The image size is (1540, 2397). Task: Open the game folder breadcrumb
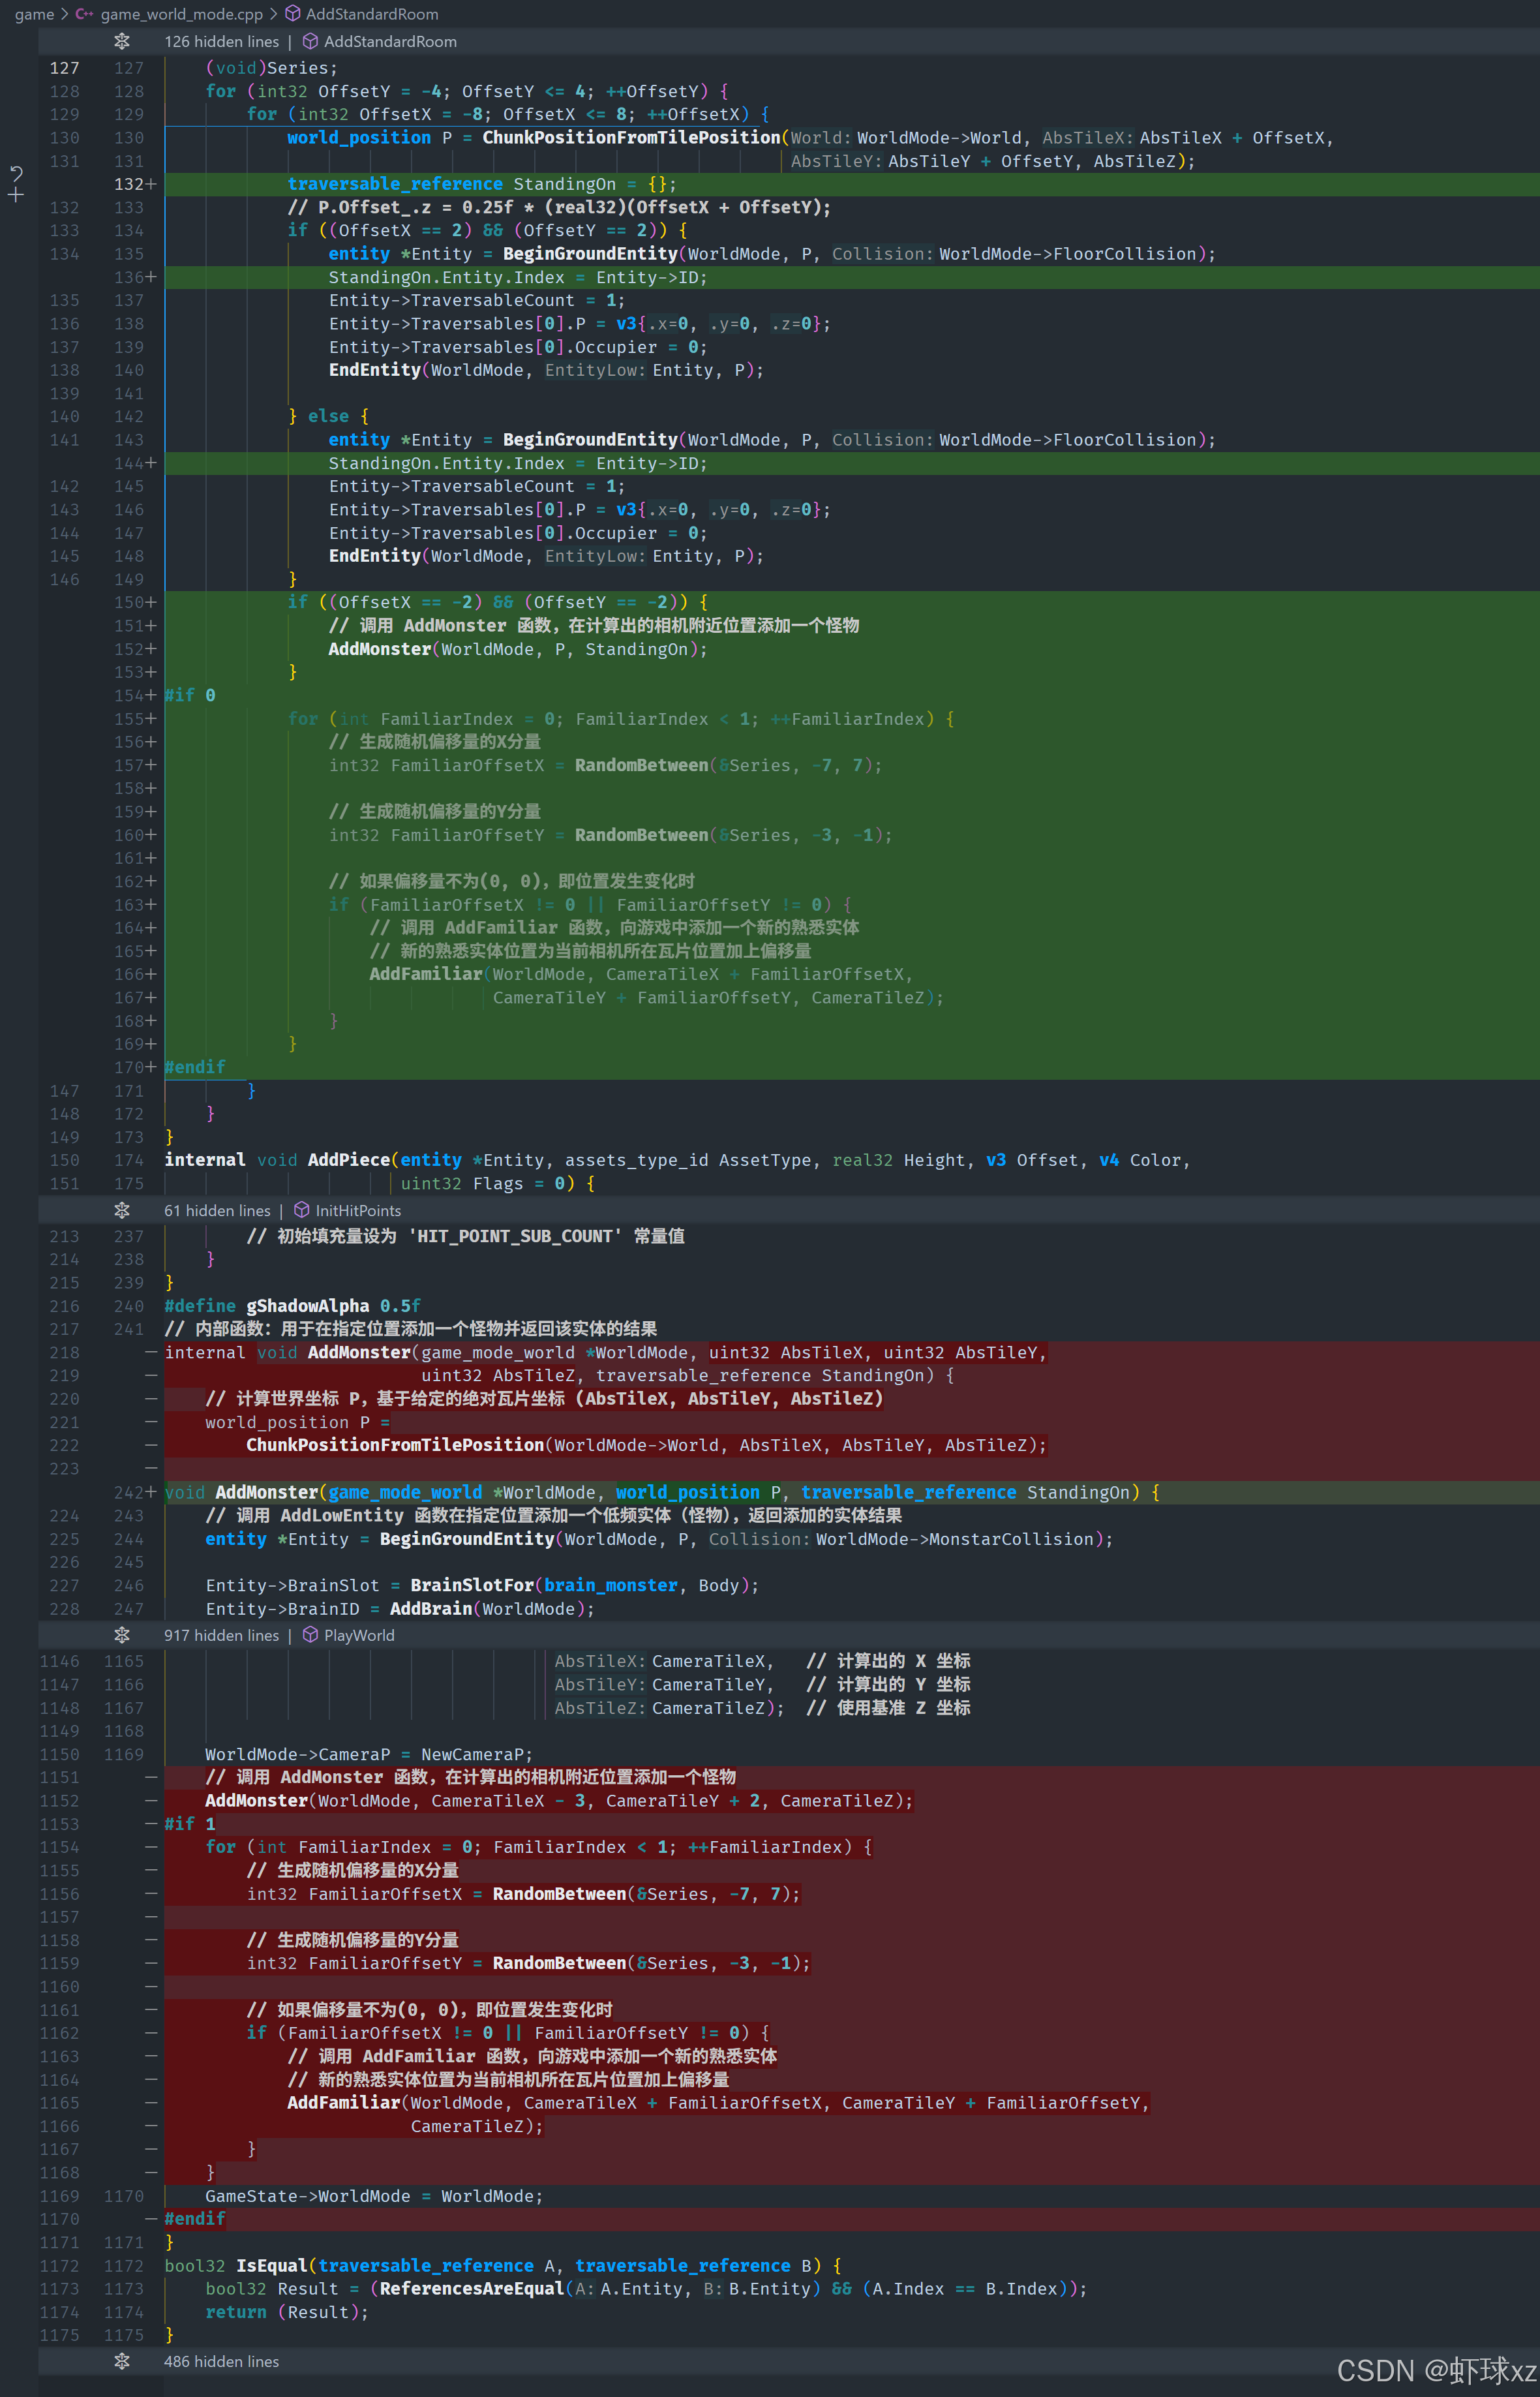pyautogui.click(x=34, y=14)
